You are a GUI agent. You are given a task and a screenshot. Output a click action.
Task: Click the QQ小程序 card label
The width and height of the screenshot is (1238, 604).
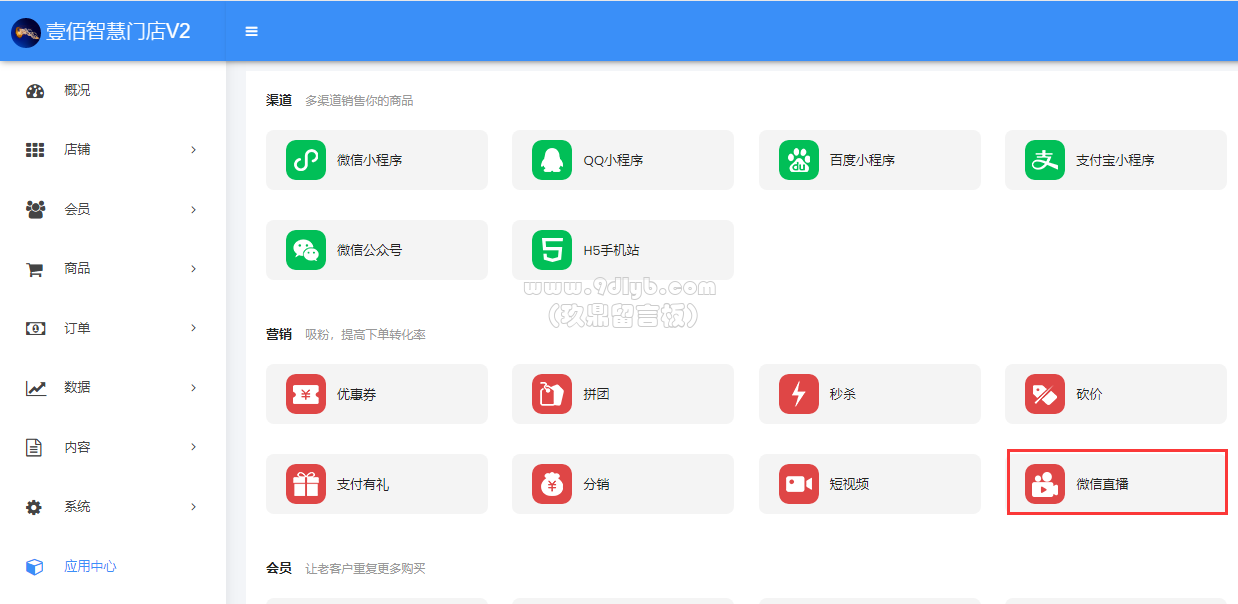613,160
